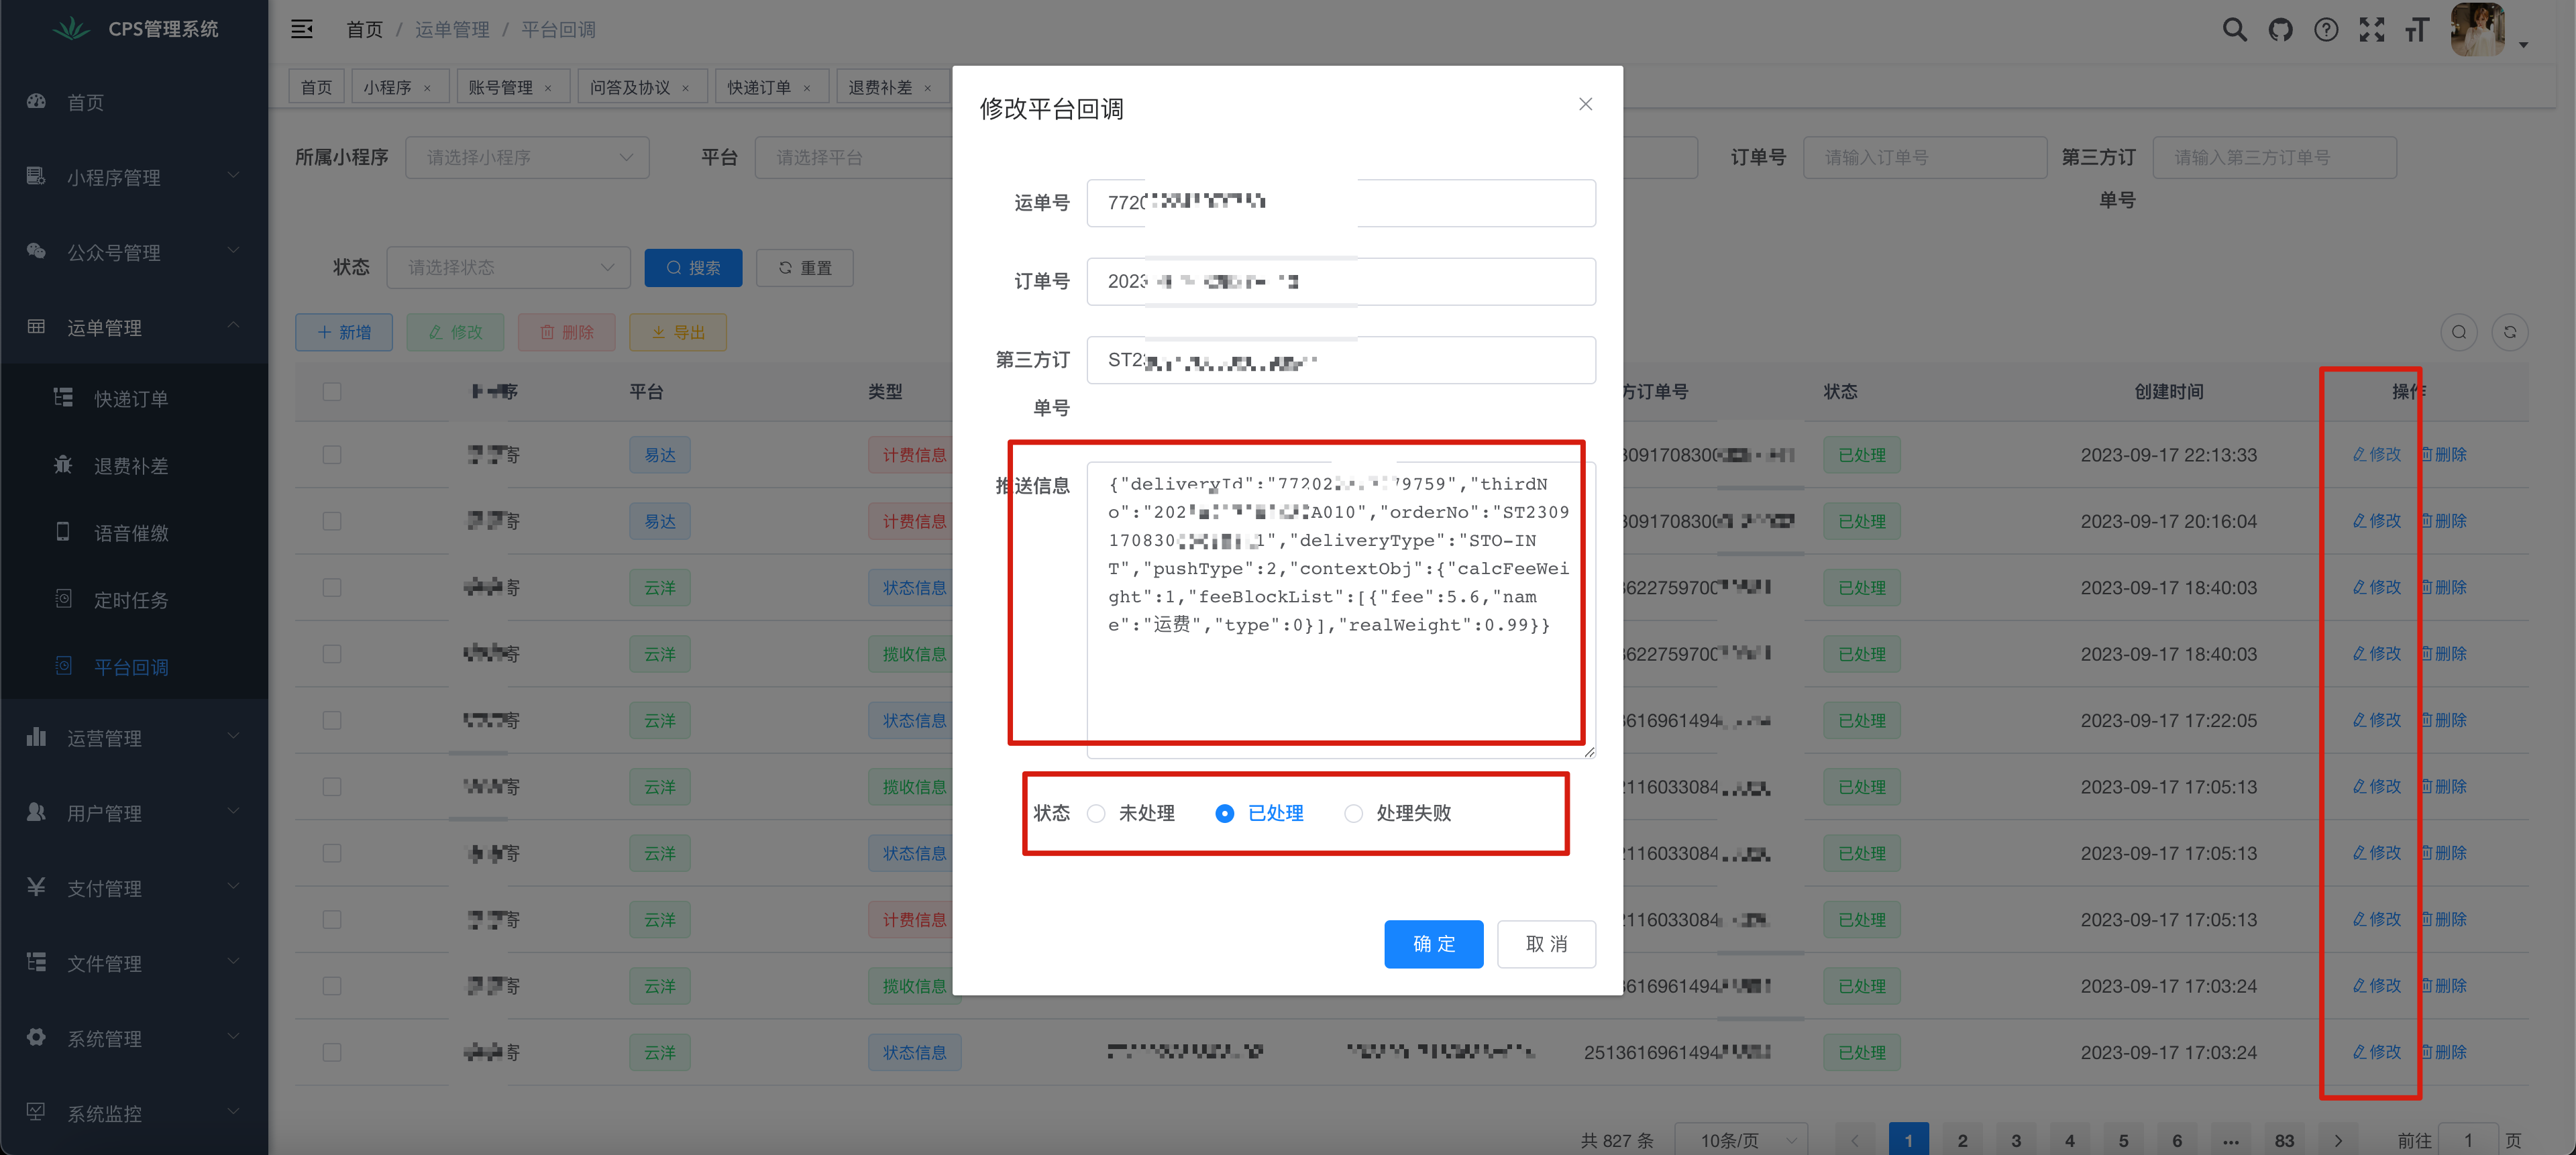Viewport: 2576px width, 1155px height.
Task: Click the 运营管理 chart icon
Action: tap(36, 736)
